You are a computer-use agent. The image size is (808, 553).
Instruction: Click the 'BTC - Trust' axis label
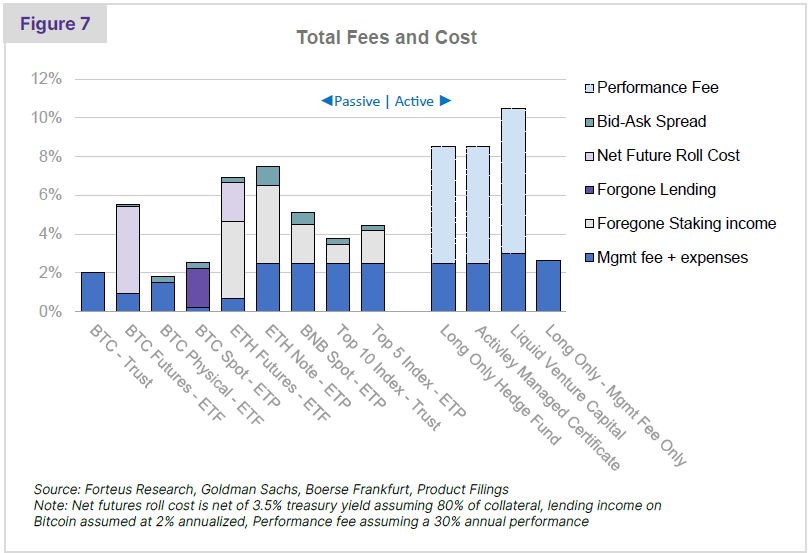(121, 356)
